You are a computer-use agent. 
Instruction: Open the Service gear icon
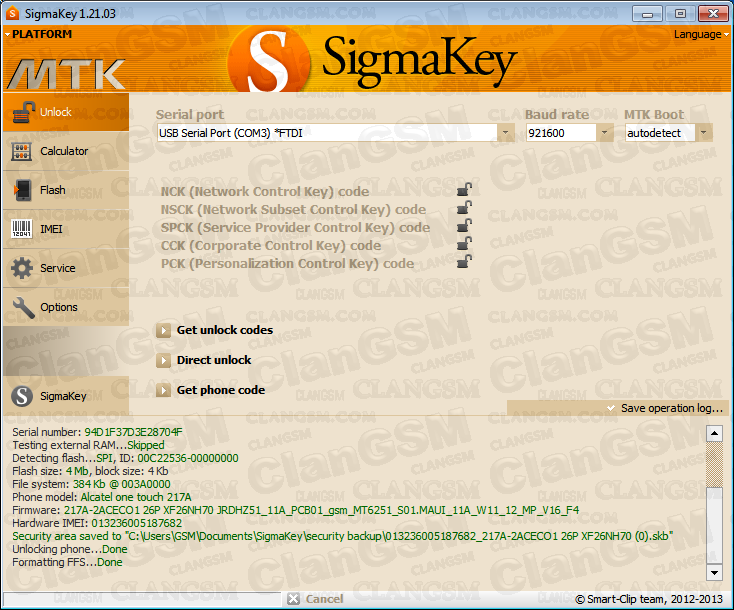click(22, 268)
